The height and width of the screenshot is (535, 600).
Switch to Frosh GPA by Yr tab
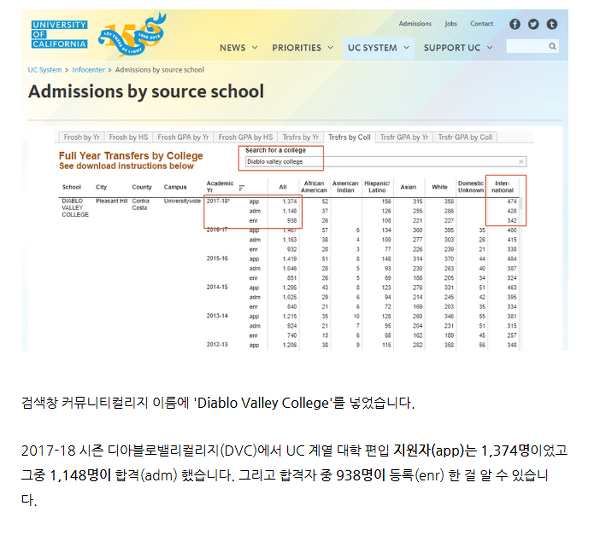pyautogui.click(x=183, y=137)
